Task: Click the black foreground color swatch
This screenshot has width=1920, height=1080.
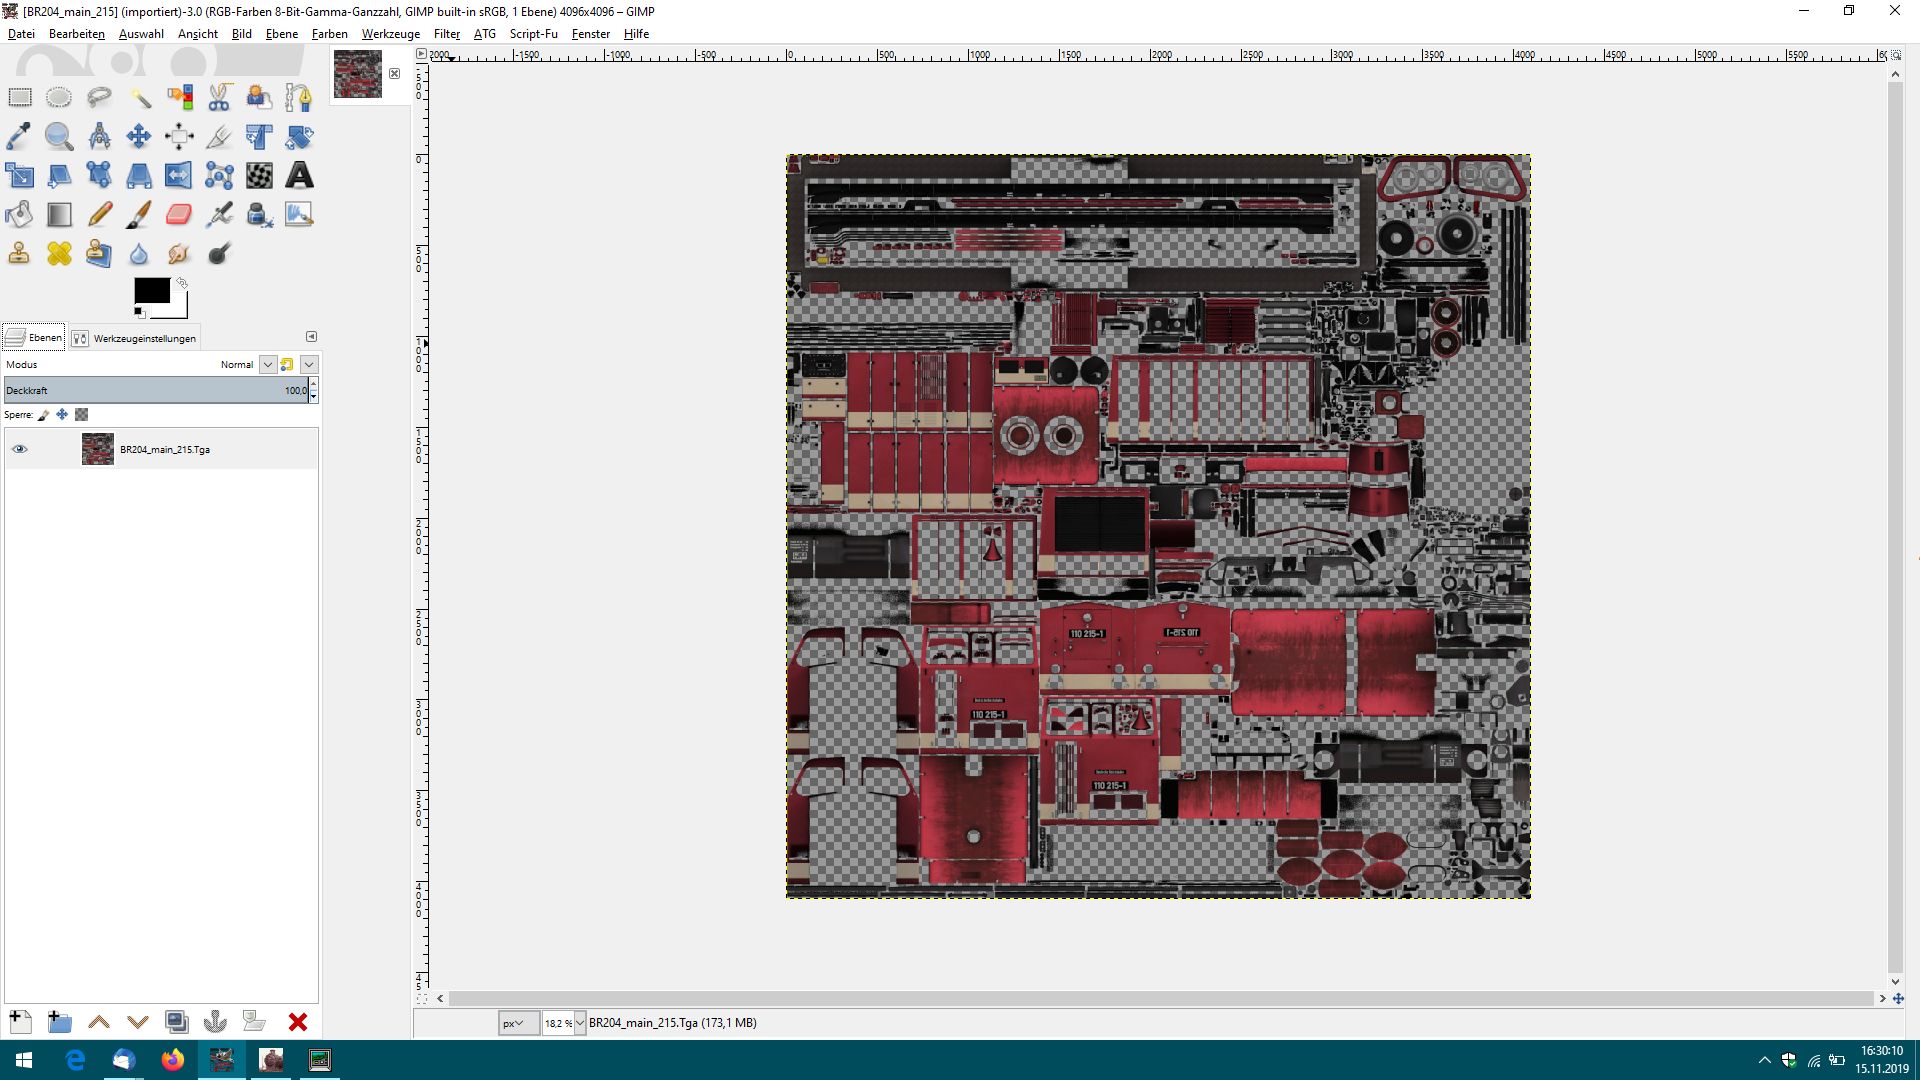Action: [x=151, y=291]
